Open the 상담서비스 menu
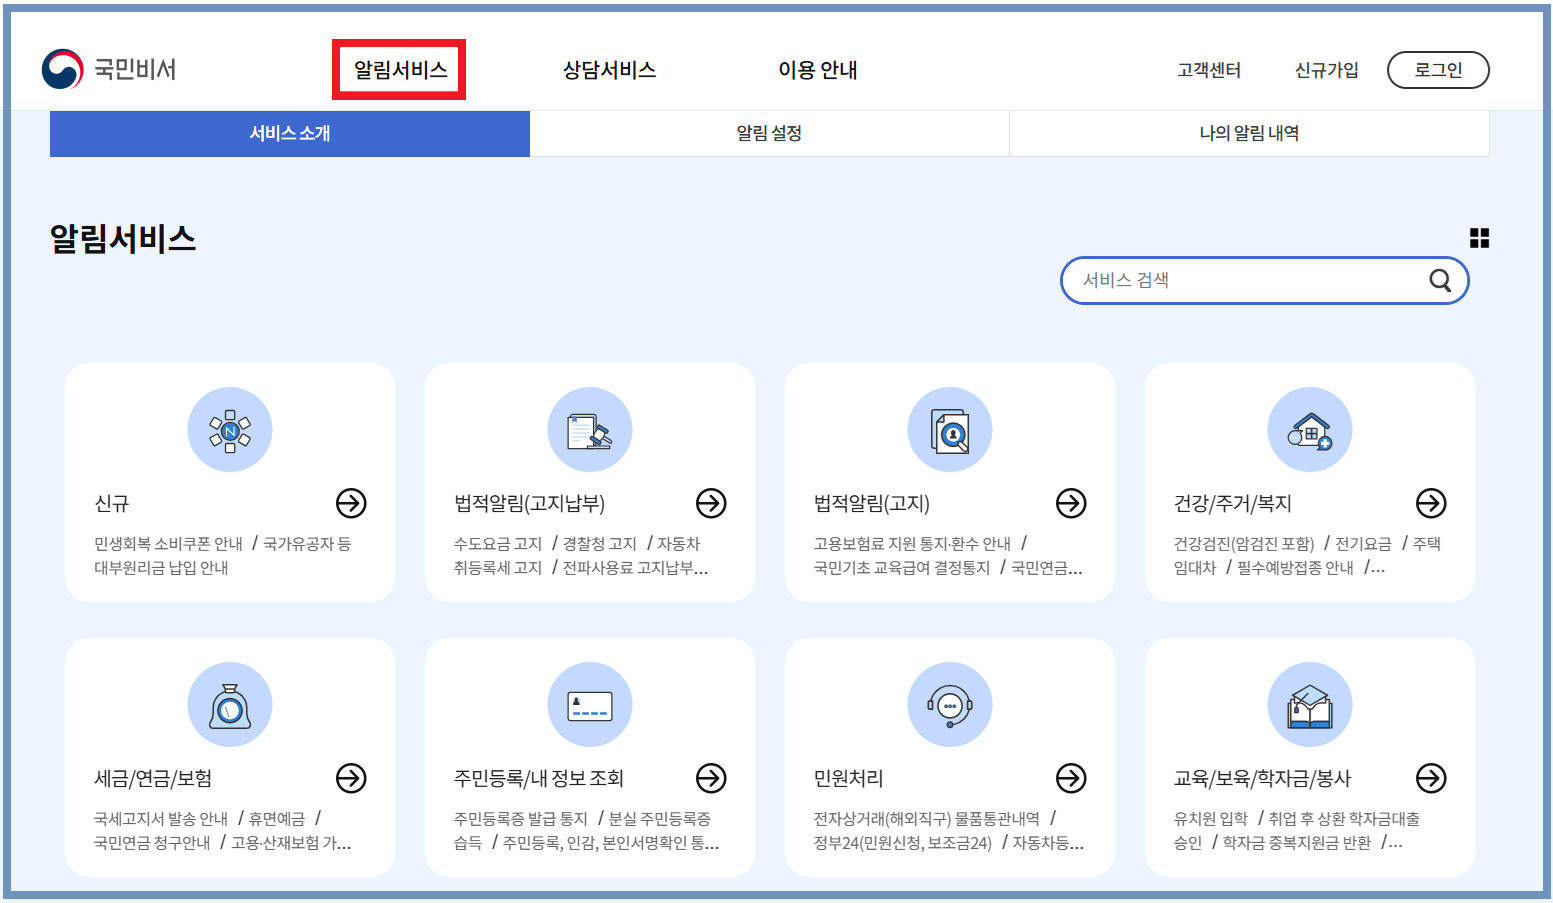The image size is (1553, 903). [x=608, y=70]
